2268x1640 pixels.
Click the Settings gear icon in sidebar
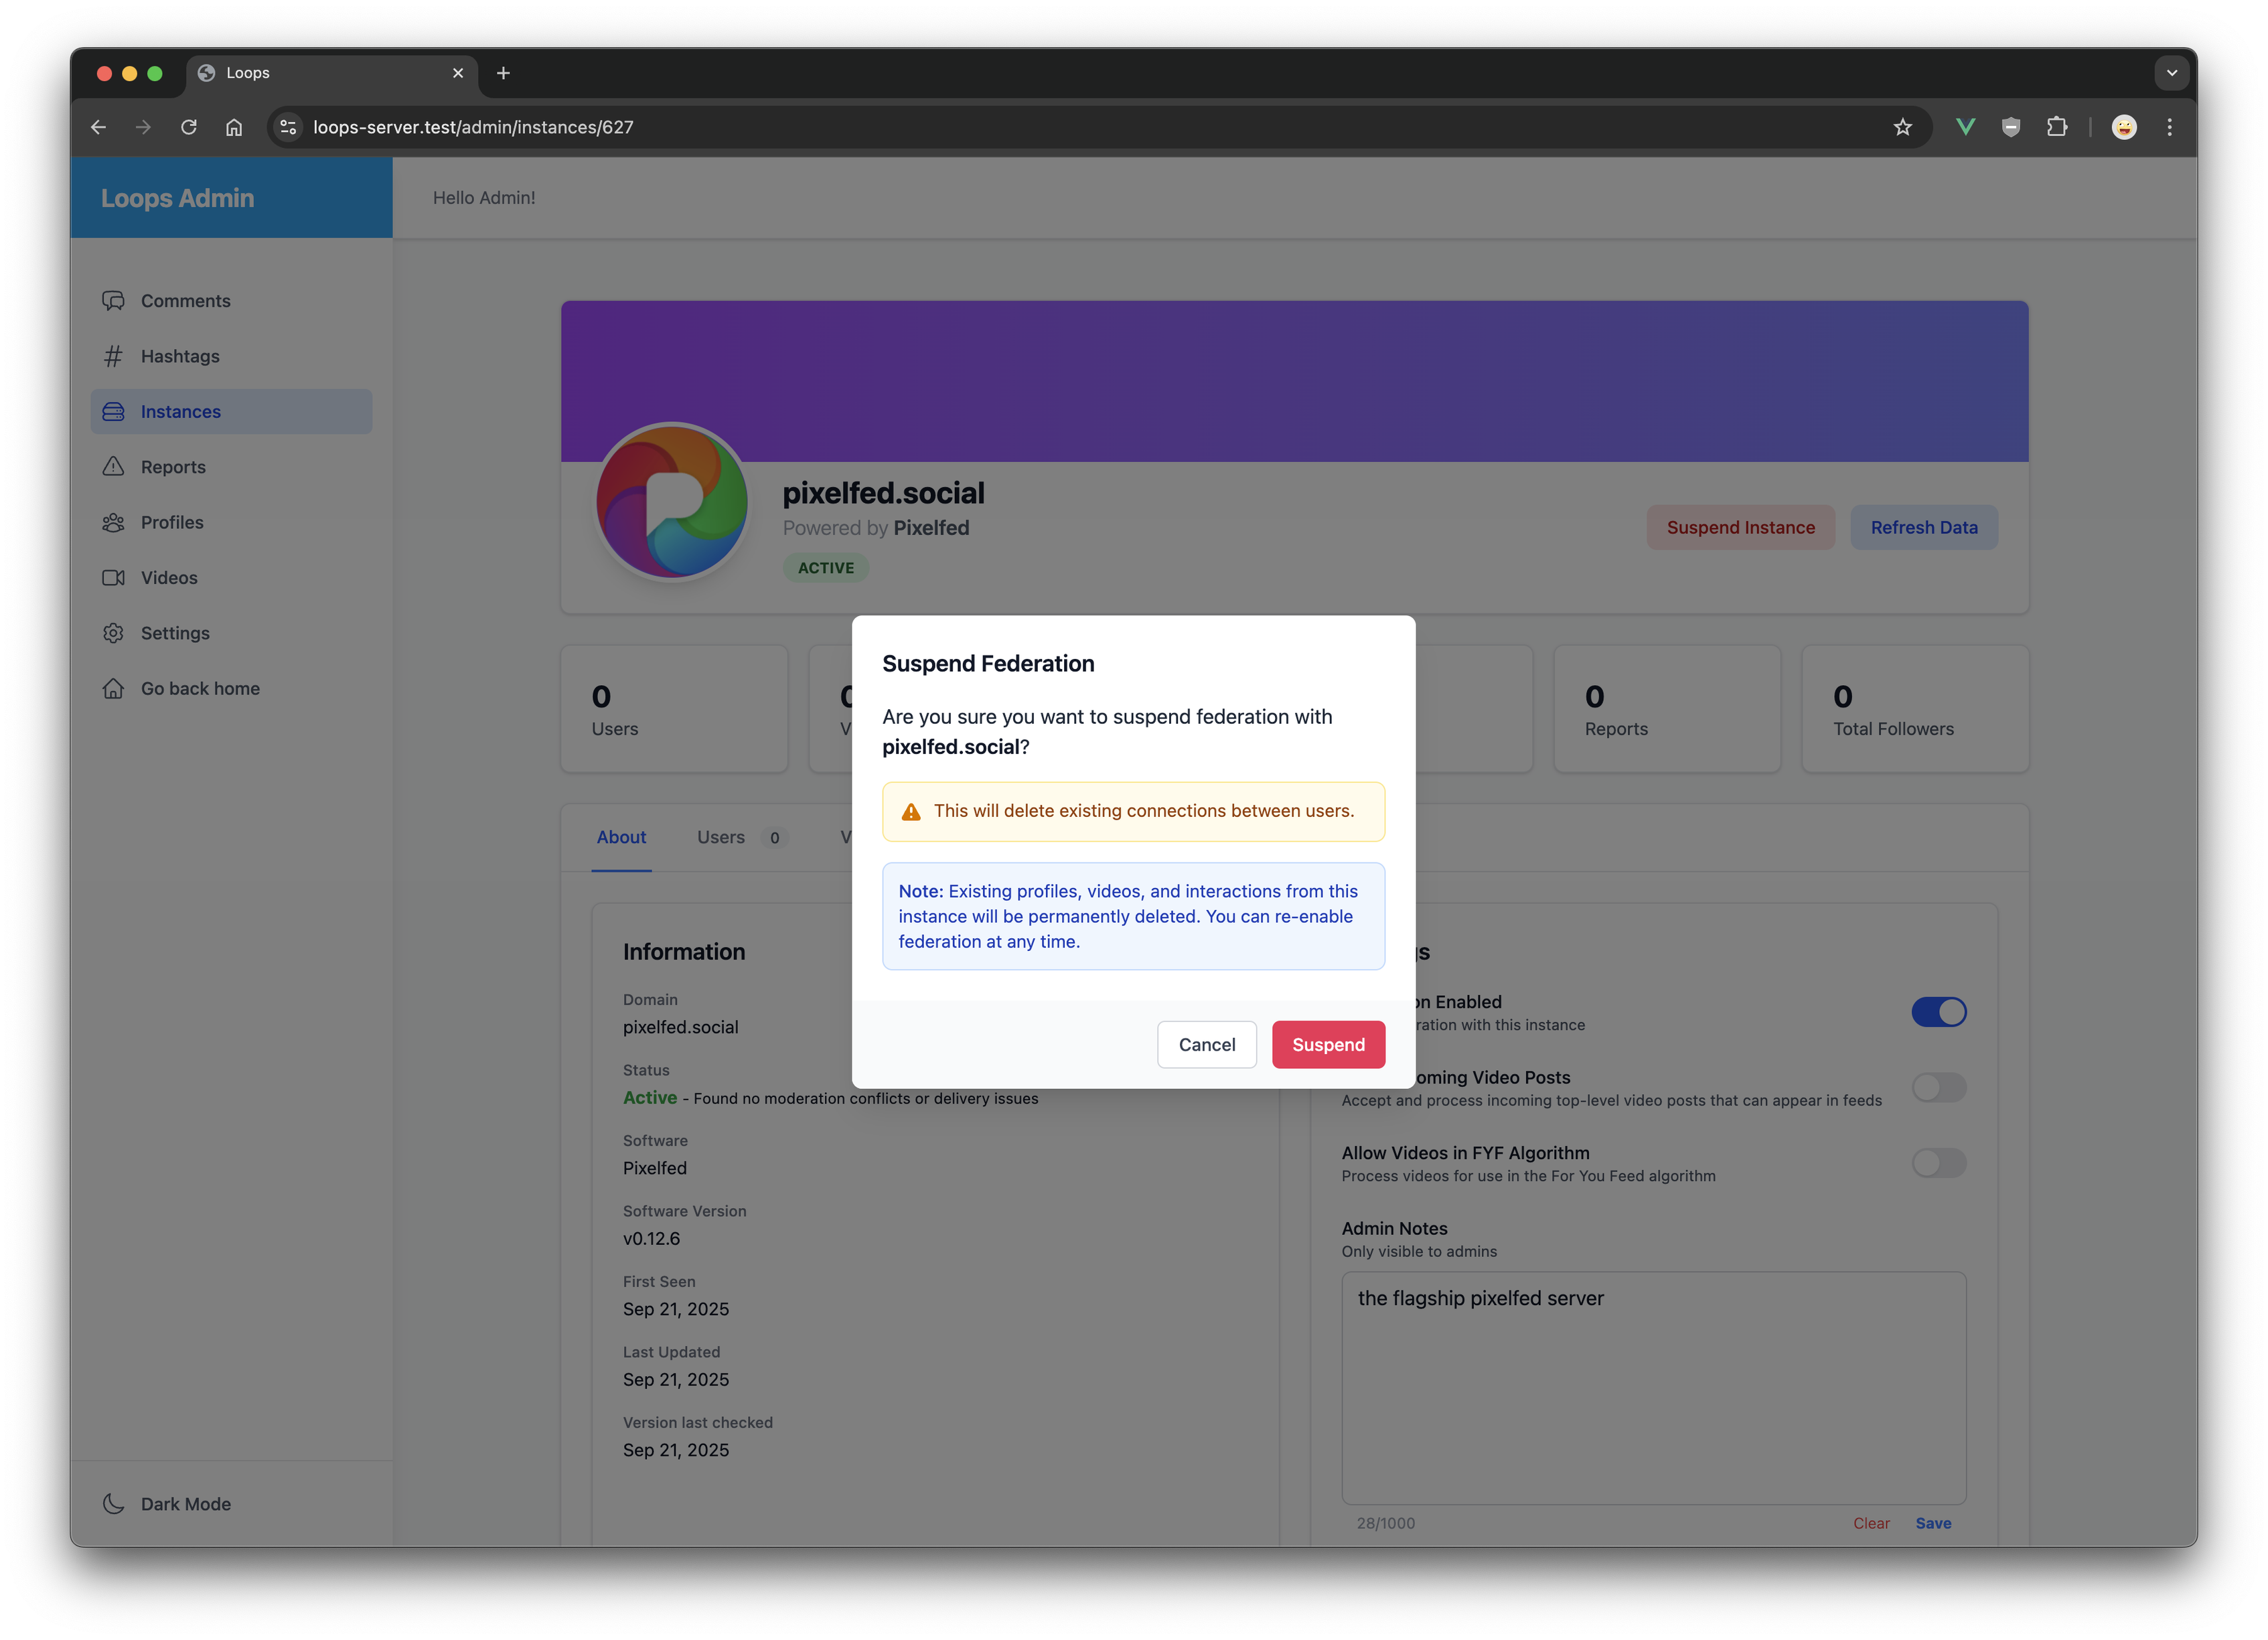click(113, 633)
